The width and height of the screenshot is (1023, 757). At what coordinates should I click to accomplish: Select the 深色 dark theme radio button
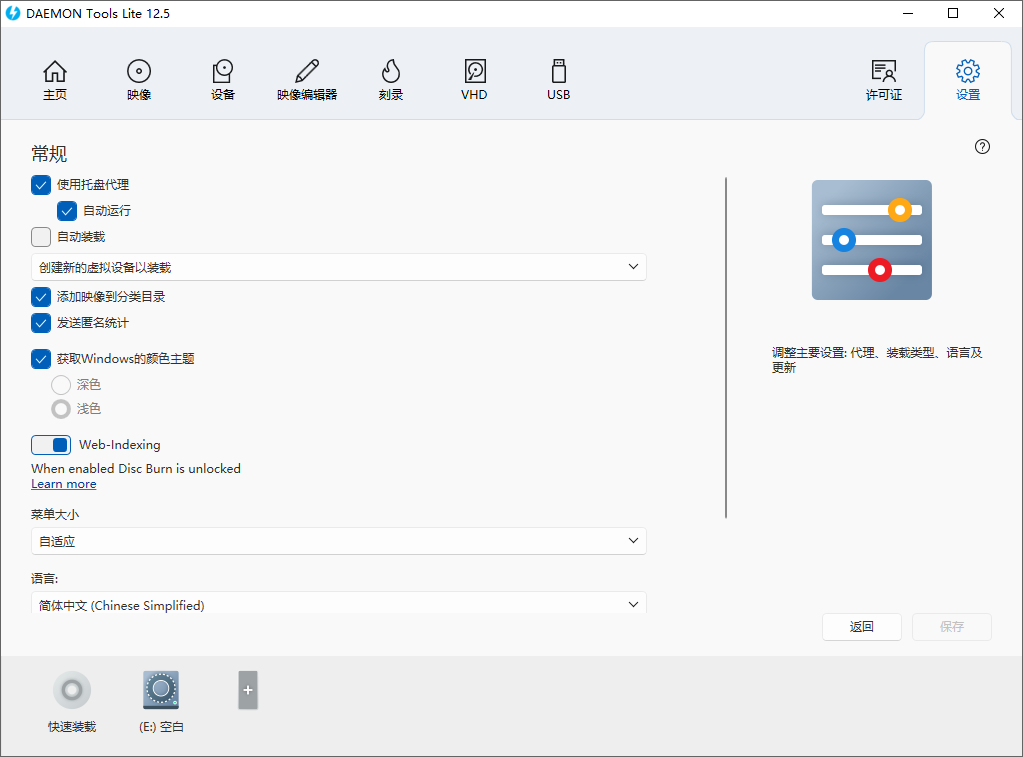(59, 383)
